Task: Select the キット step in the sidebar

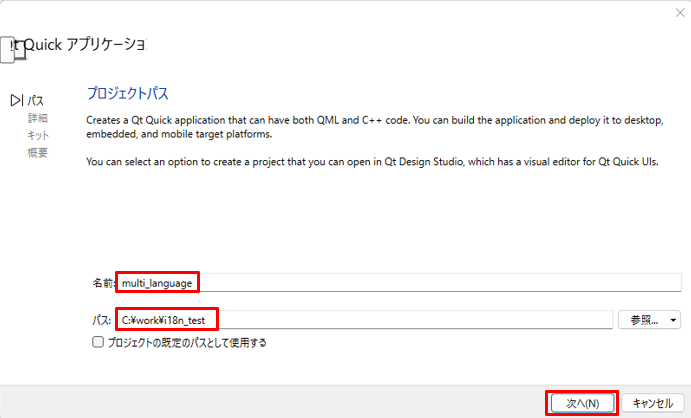Action: tap(37, 135)
